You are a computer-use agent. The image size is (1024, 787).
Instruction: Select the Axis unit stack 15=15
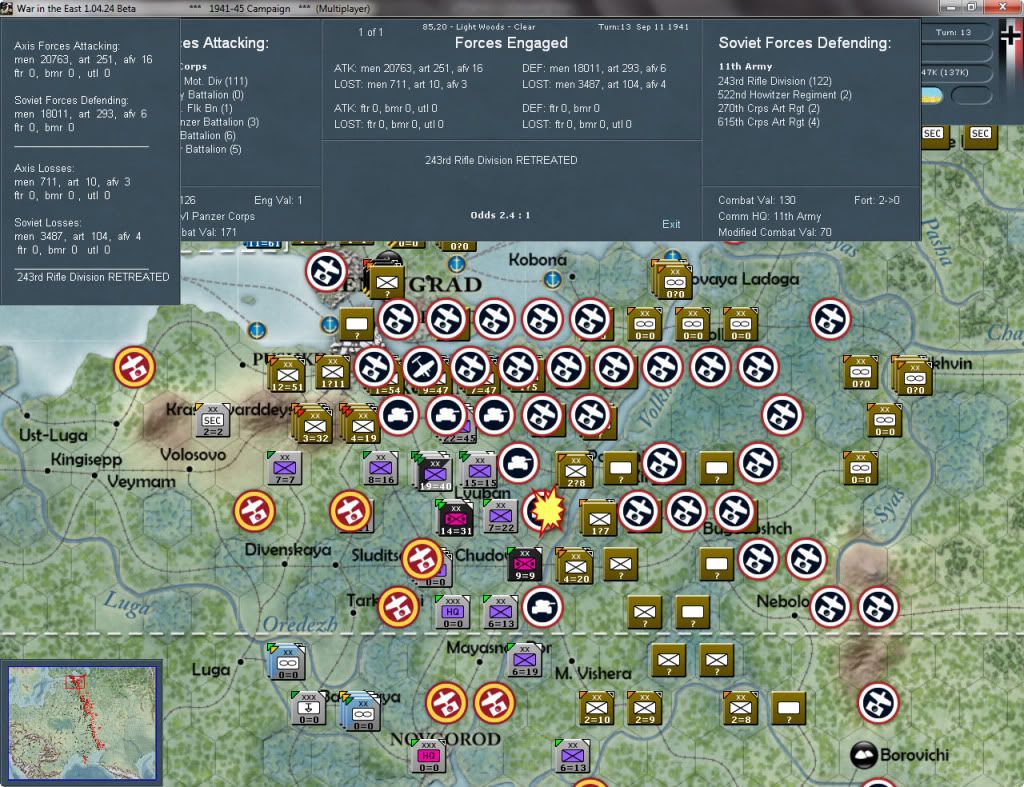(x=479, y=470)
